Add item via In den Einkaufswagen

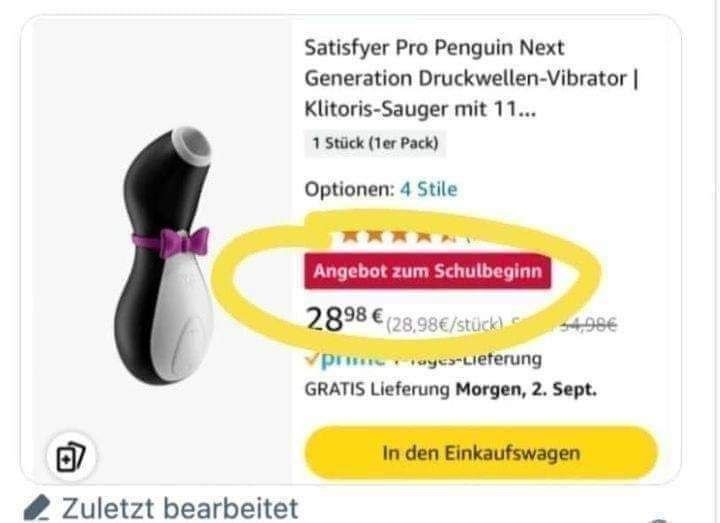[481, 453]
